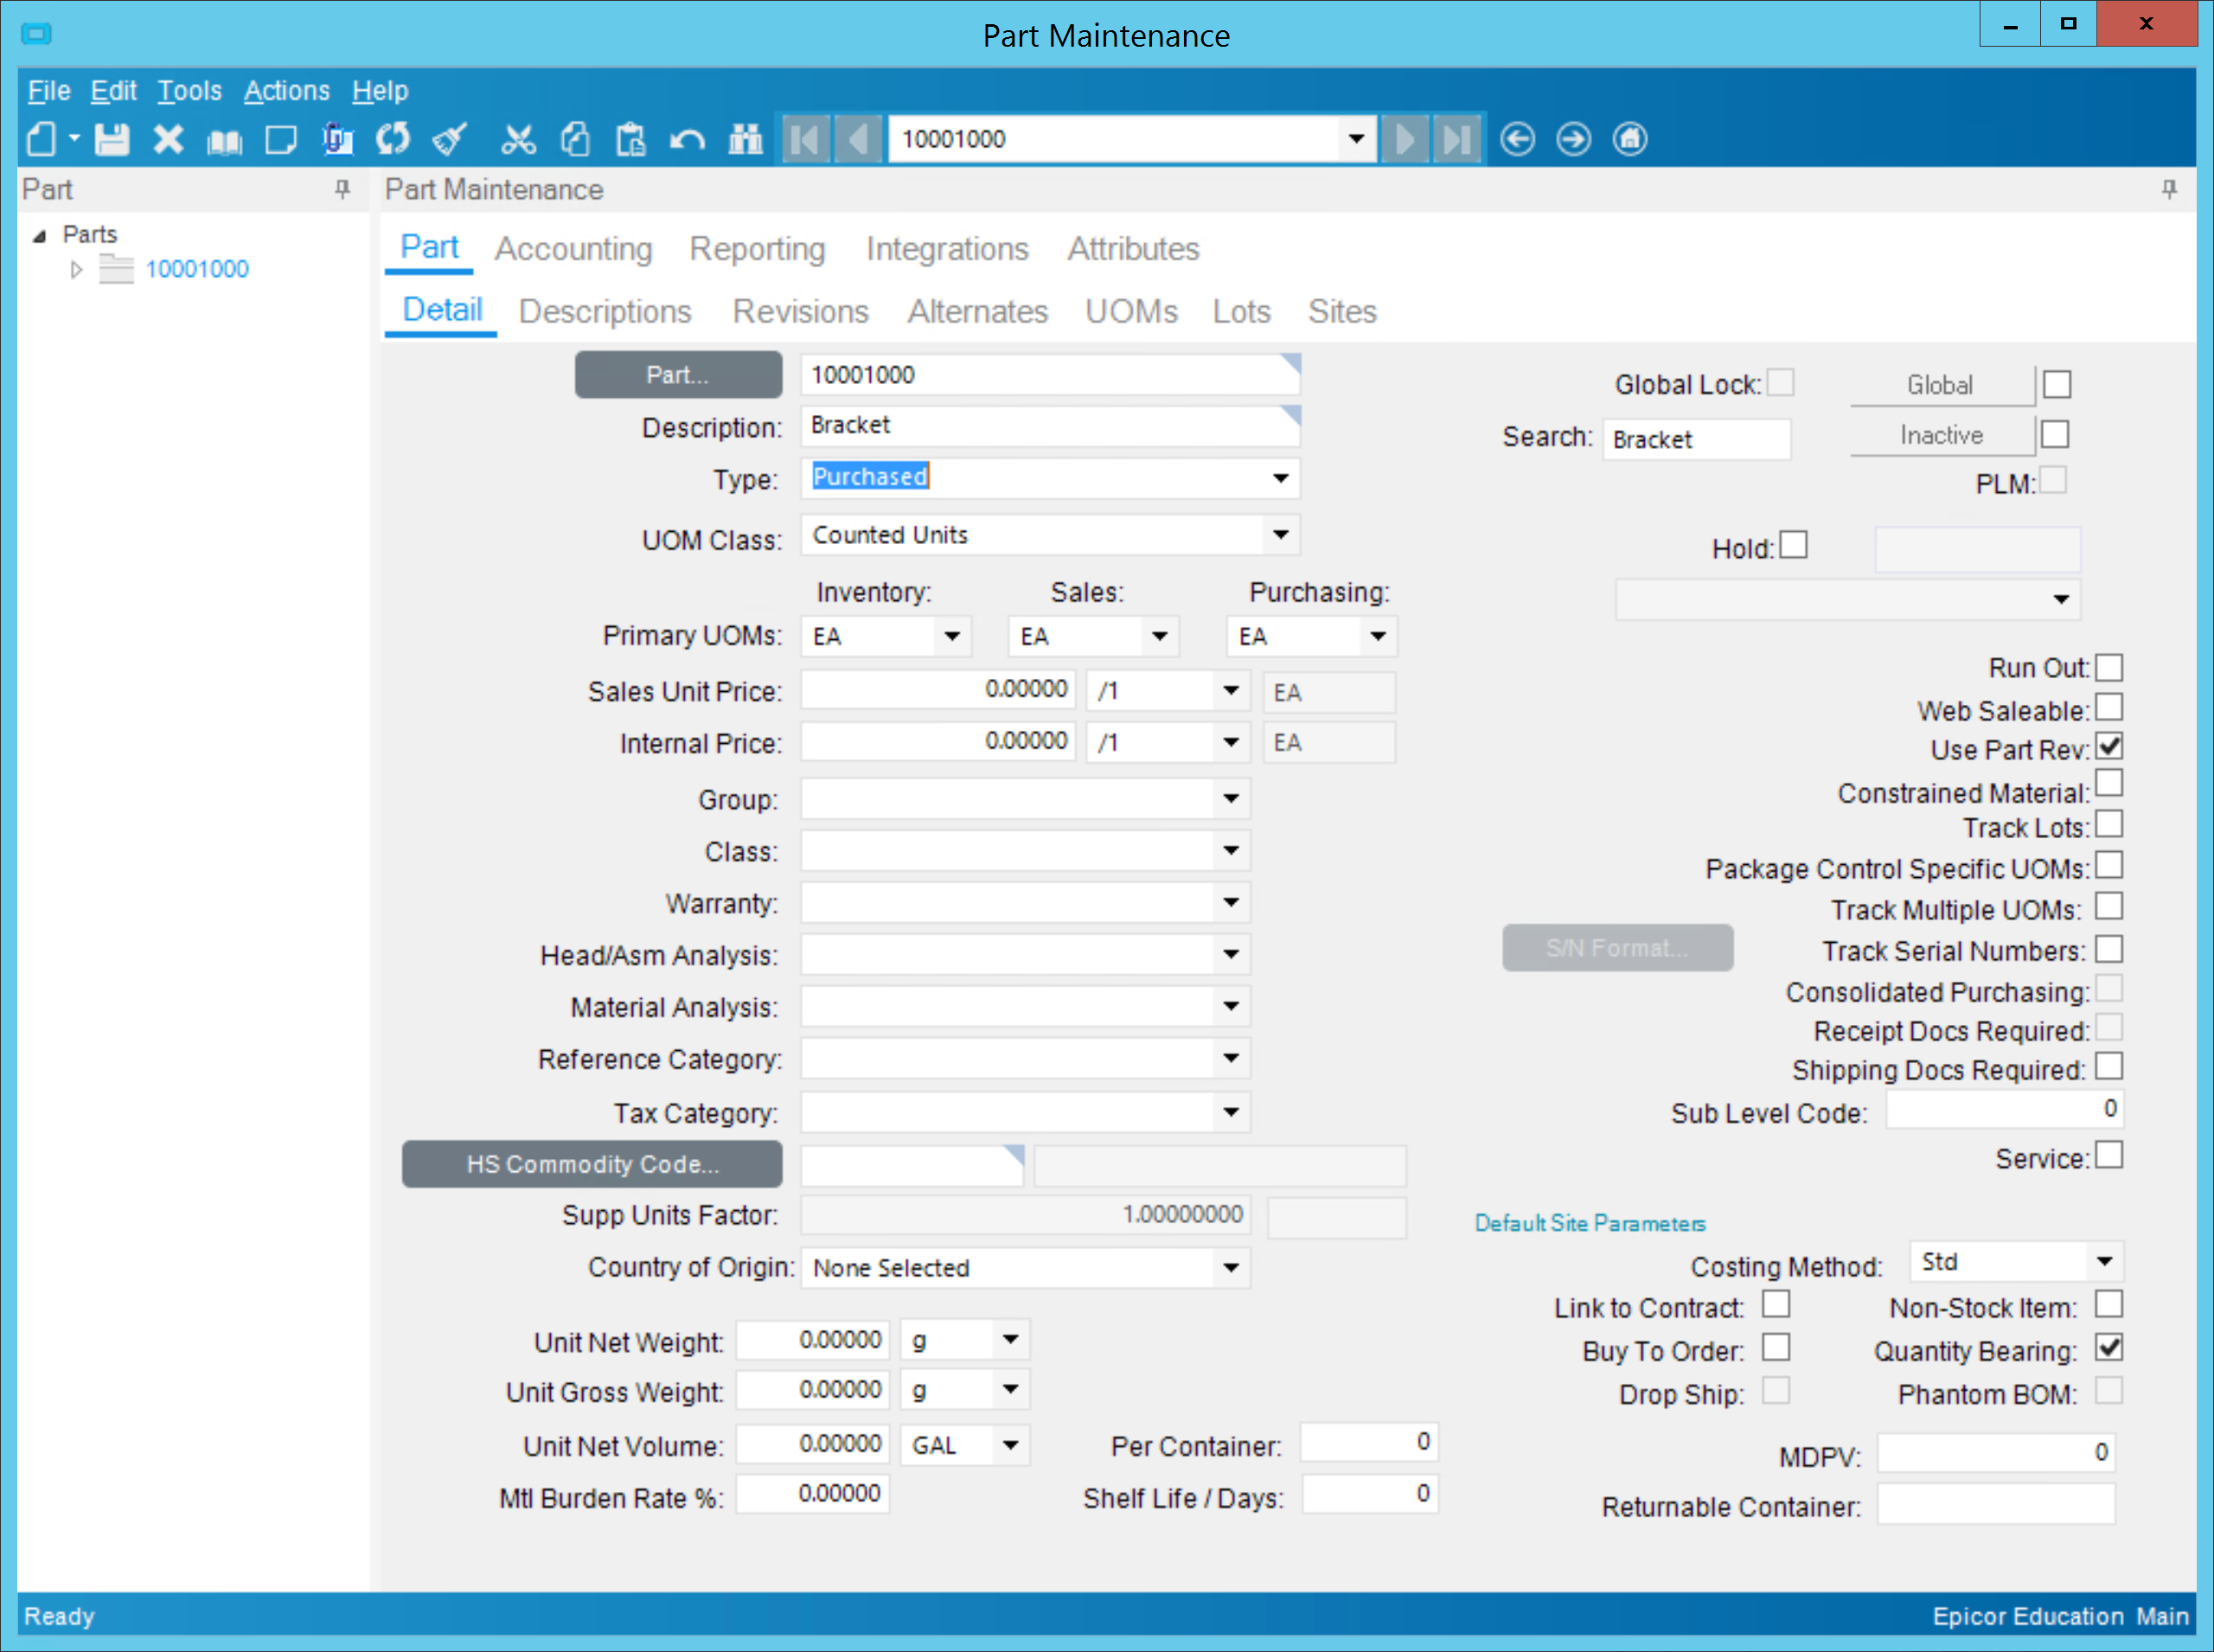The width and height of the screenshot is (2214, 1652).
Task: Click the Default Site Parameters link
Action: (x=1590, y=1223)
